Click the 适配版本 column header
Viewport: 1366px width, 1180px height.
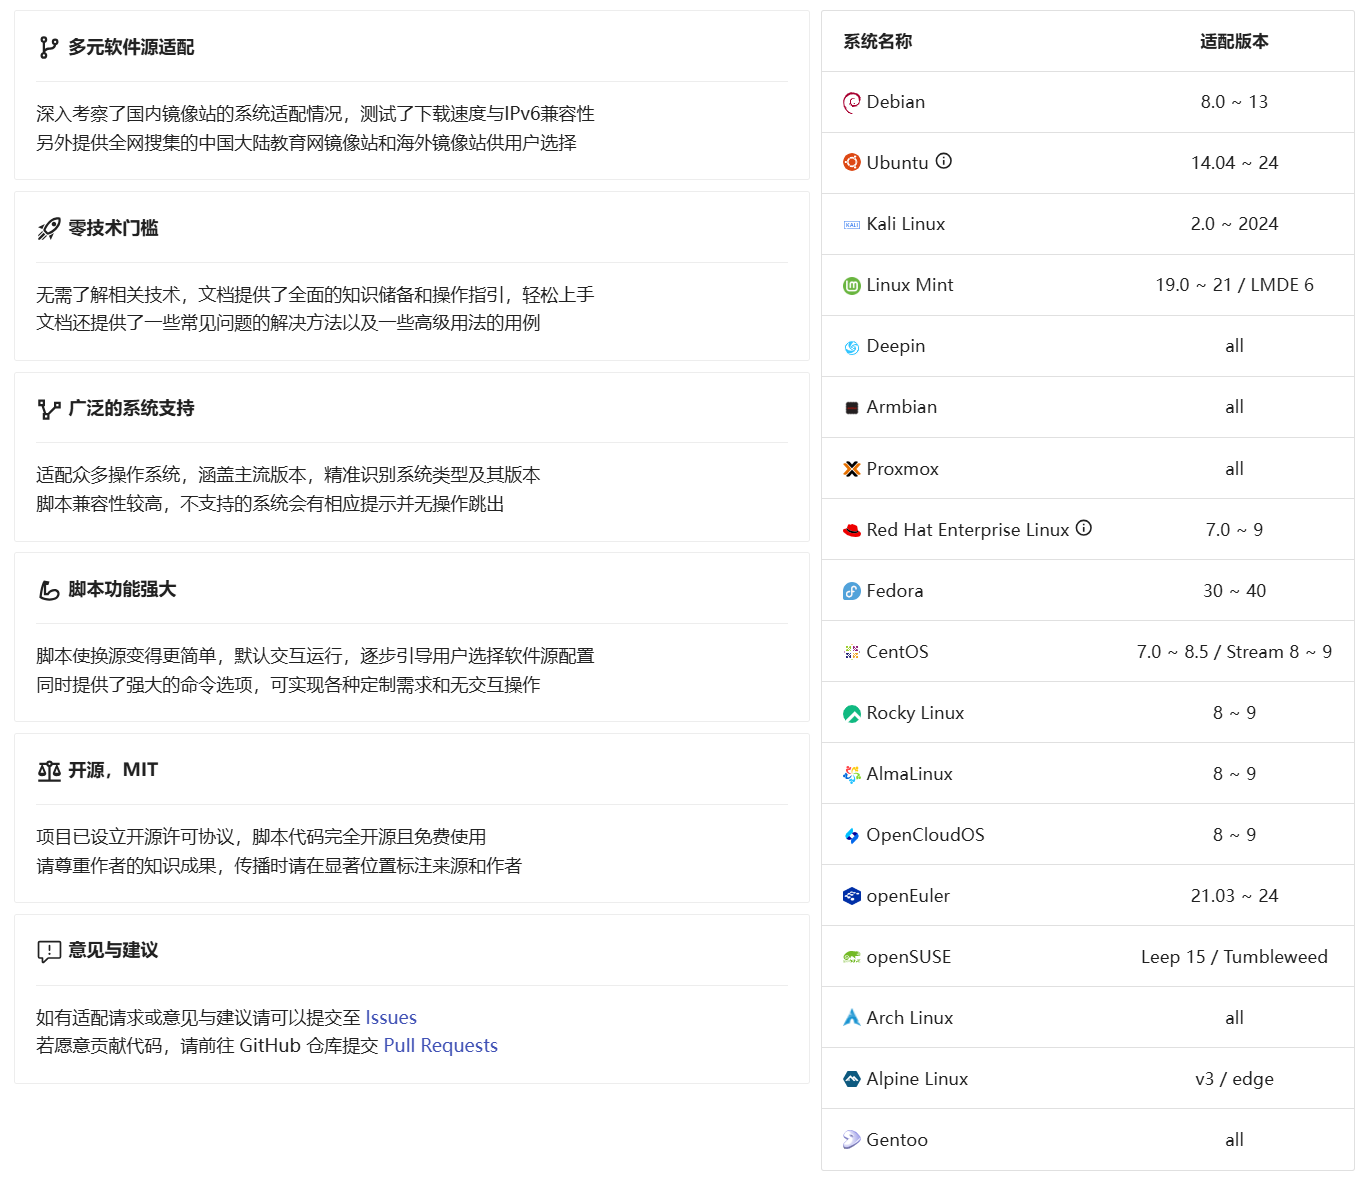1234,42
